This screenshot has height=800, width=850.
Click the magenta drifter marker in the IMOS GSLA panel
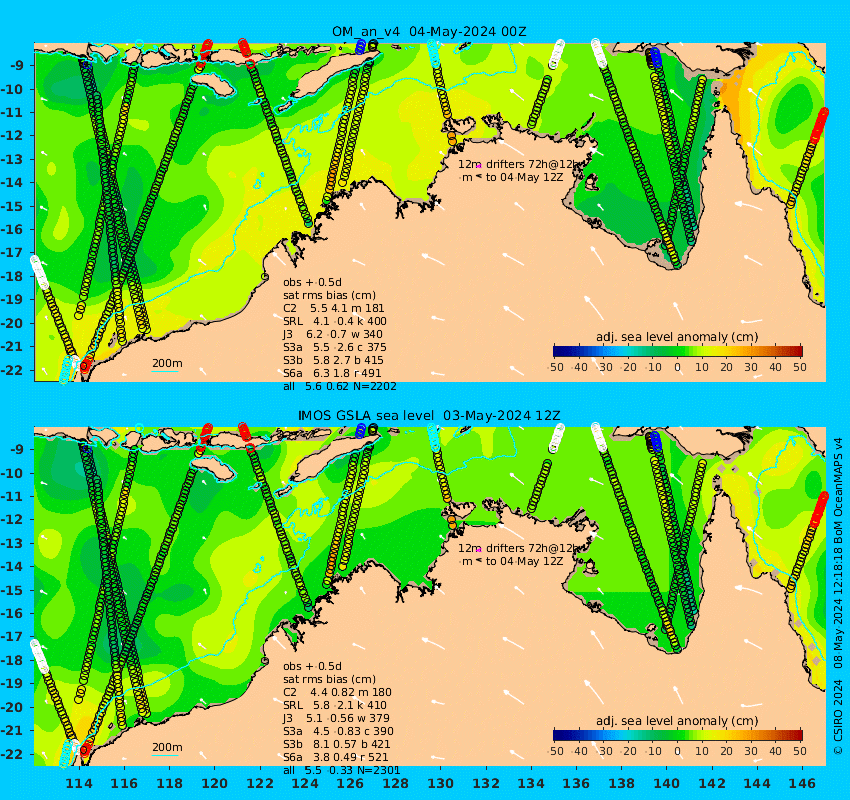pos(479,550)
